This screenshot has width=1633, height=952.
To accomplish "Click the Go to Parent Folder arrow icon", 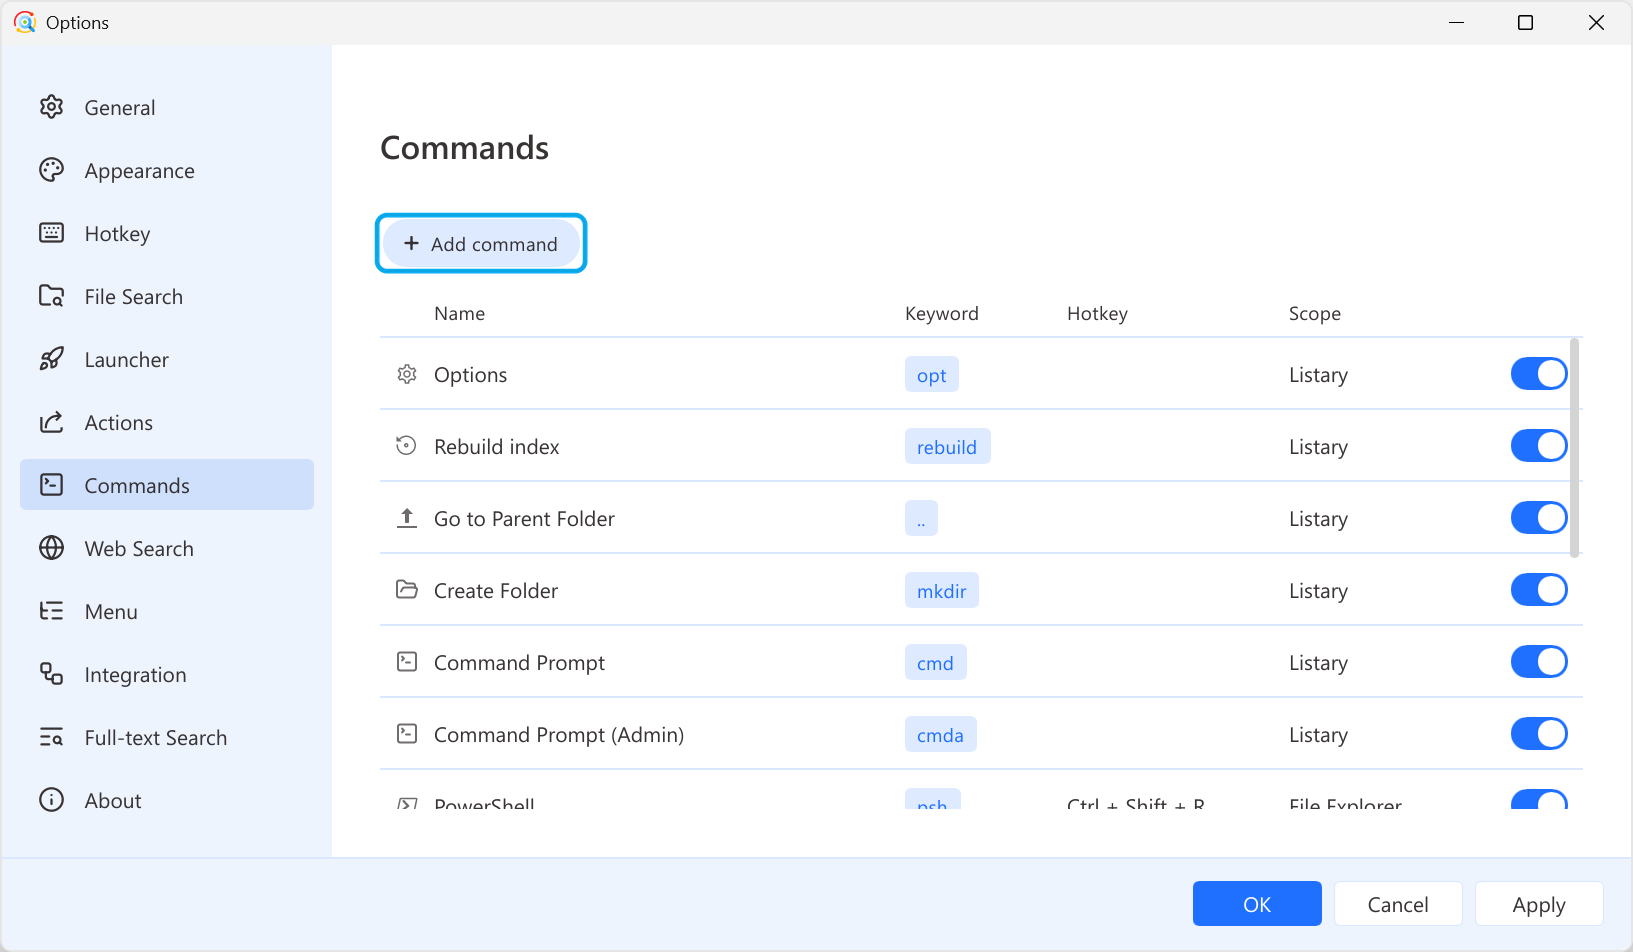I will point(406,518).
